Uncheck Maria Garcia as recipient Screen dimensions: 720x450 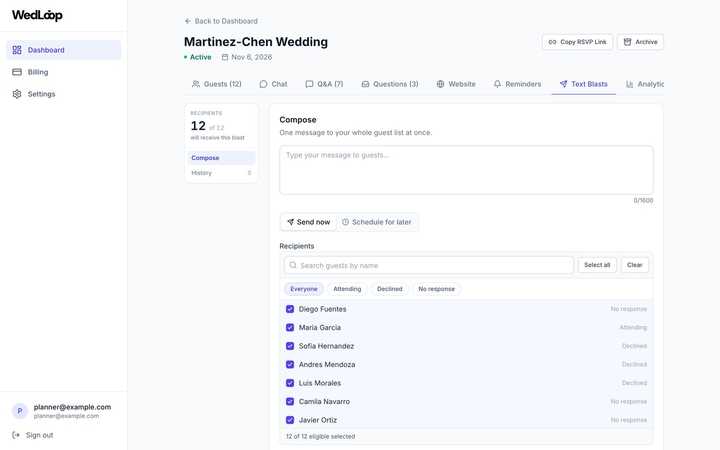290,327
